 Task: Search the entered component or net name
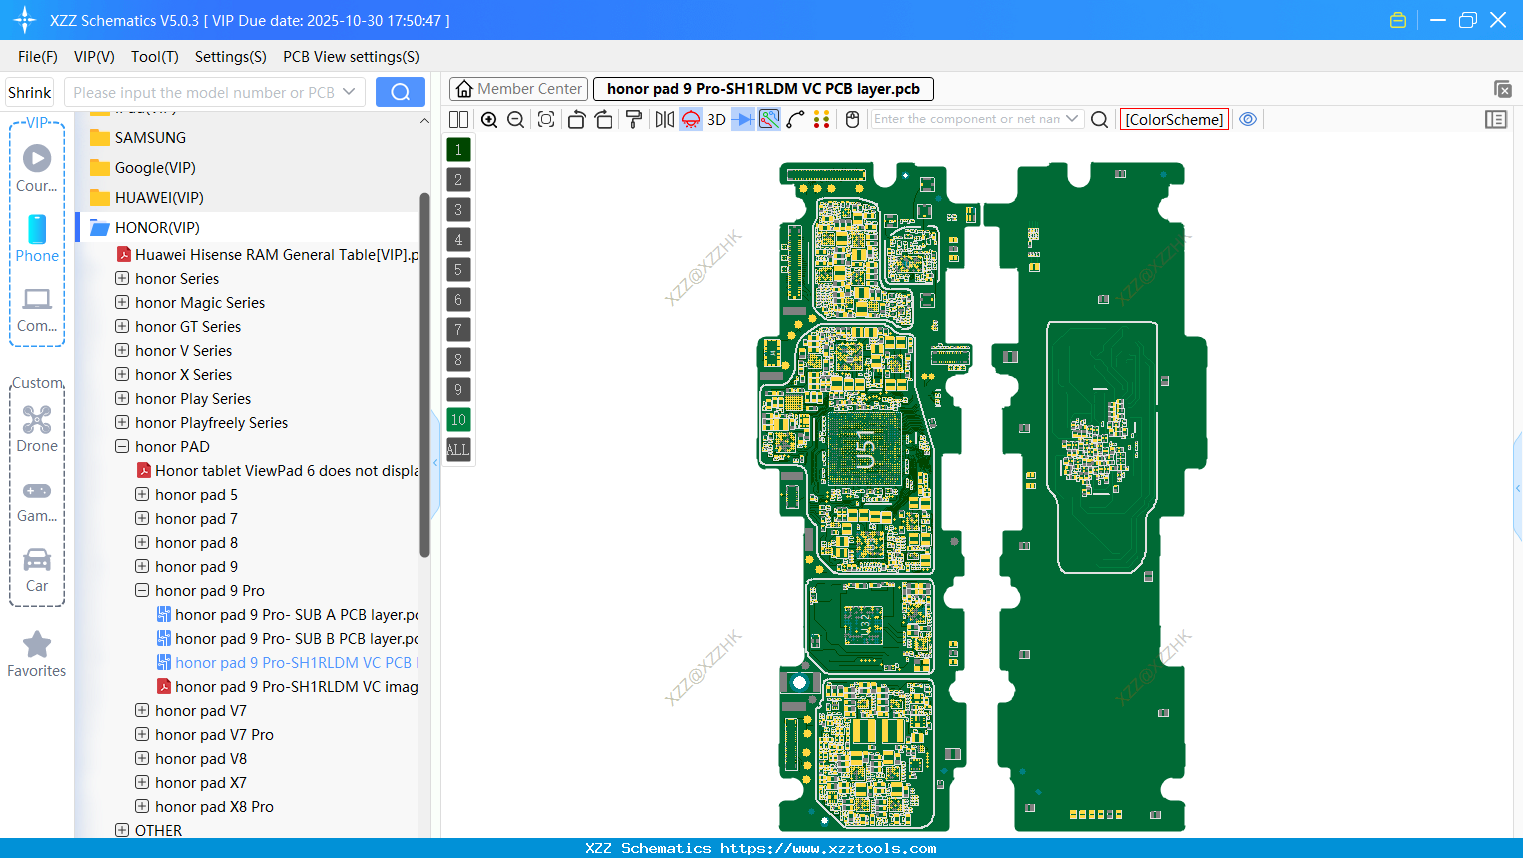[x=1100, y=120]
